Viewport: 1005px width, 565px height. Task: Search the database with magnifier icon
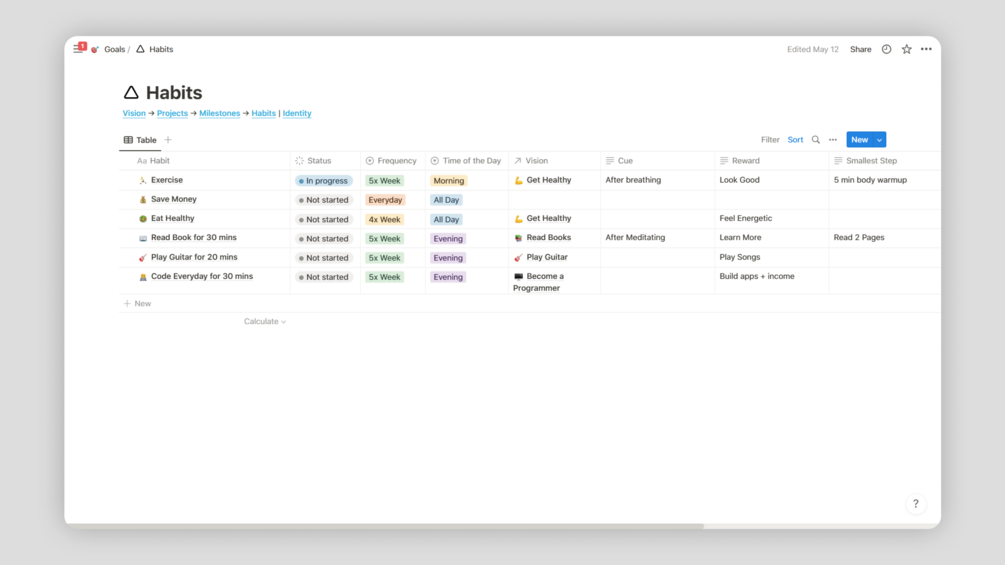tap(815, 140)
